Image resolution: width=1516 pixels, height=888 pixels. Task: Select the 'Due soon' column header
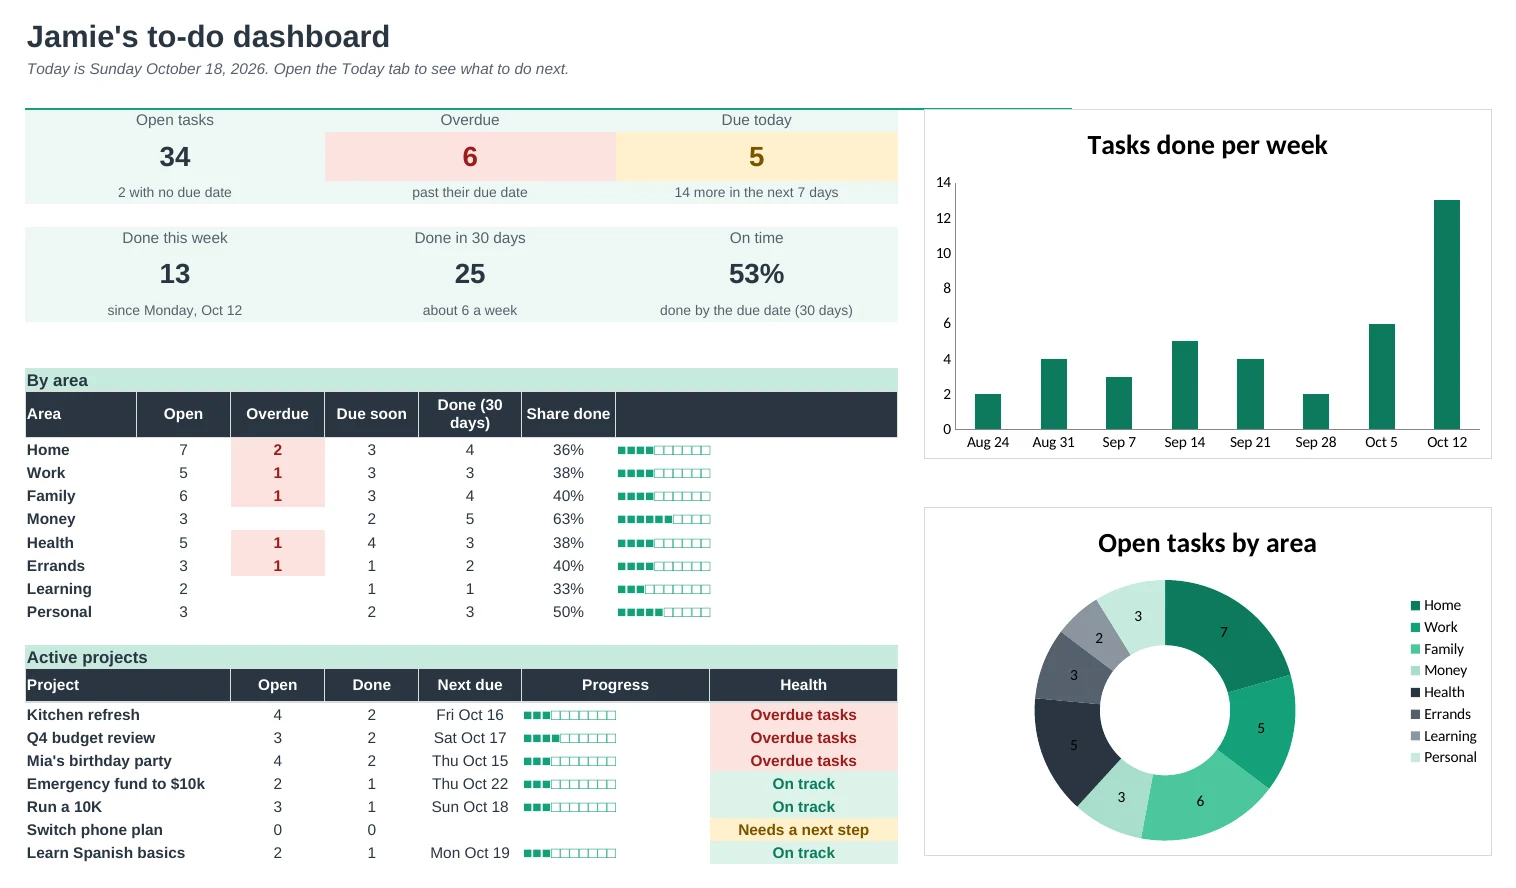(x=372, y=414)
